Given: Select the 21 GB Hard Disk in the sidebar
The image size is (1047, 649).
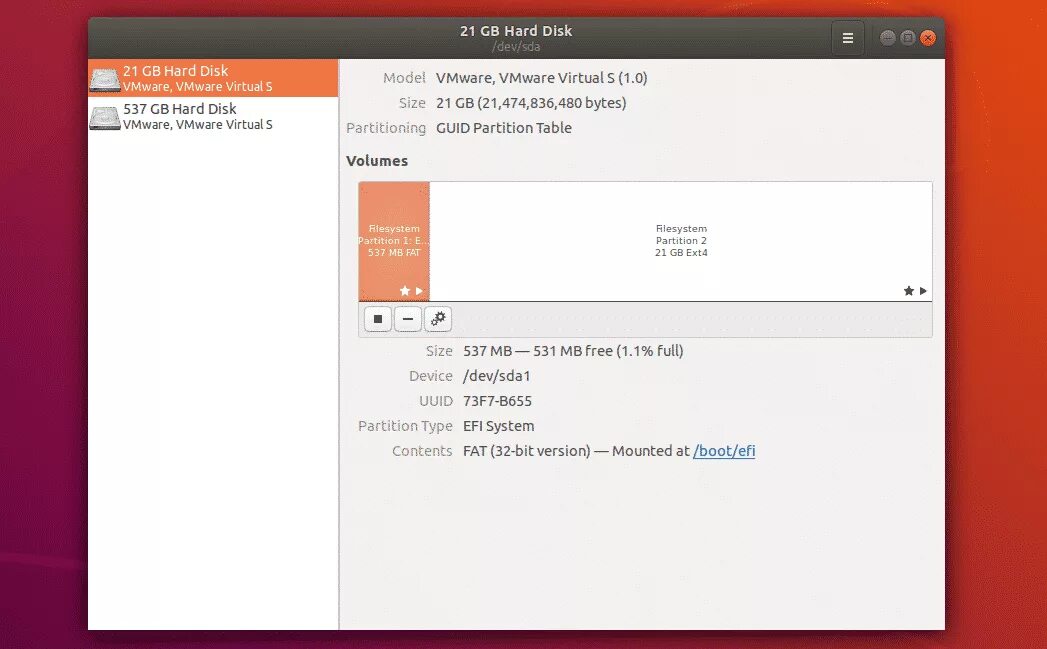Looking at the screenshot, I should coord(213,78).
